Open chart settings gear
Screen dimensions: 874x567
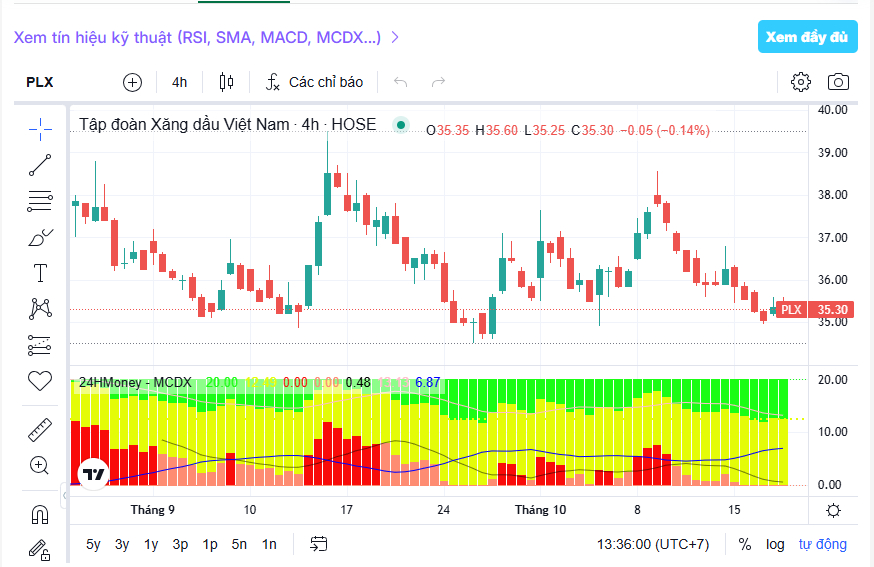pos(801,82)
